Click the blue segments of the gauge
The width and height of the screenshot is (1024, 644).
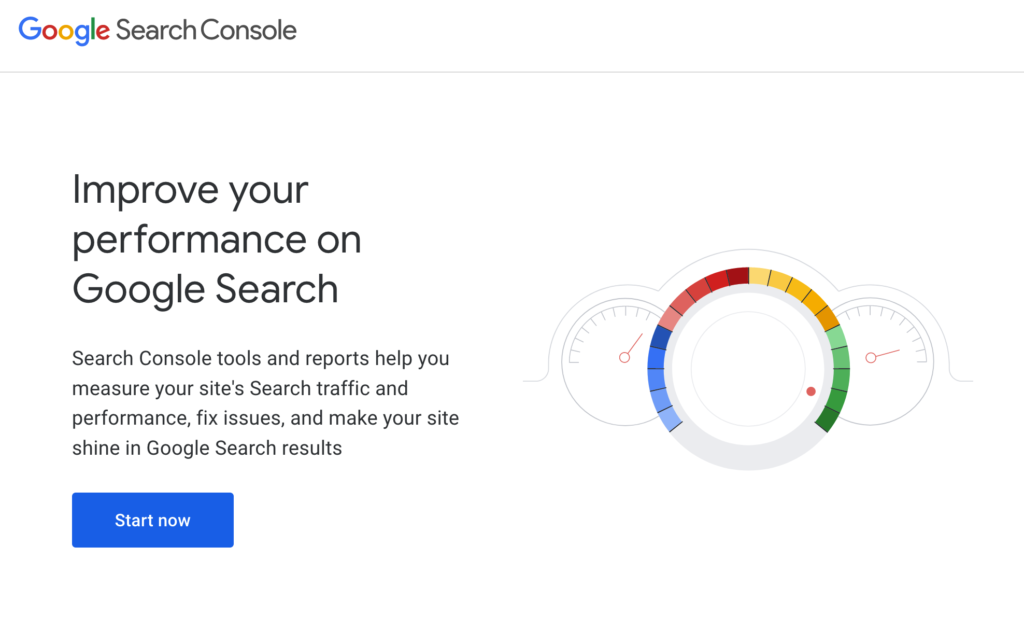(x=661, y=379)
